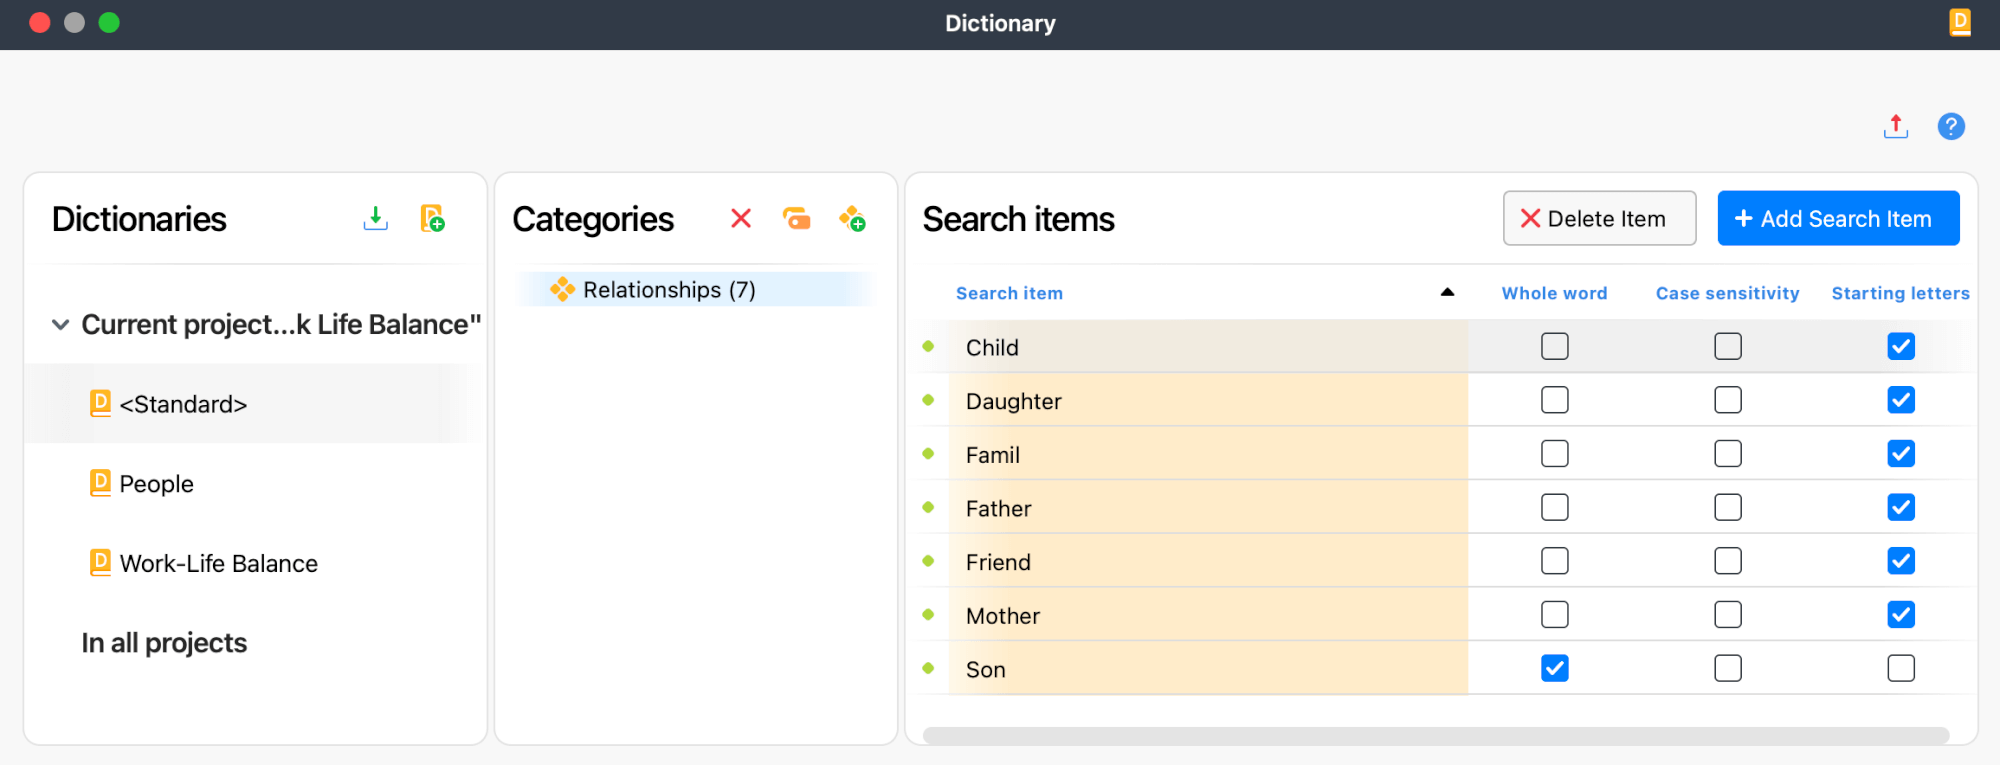This screenshot has width=2000, height=765.
Task: Click the sort arrow in Search item column
Action: pyautogui.click(x=1447, y=292)
